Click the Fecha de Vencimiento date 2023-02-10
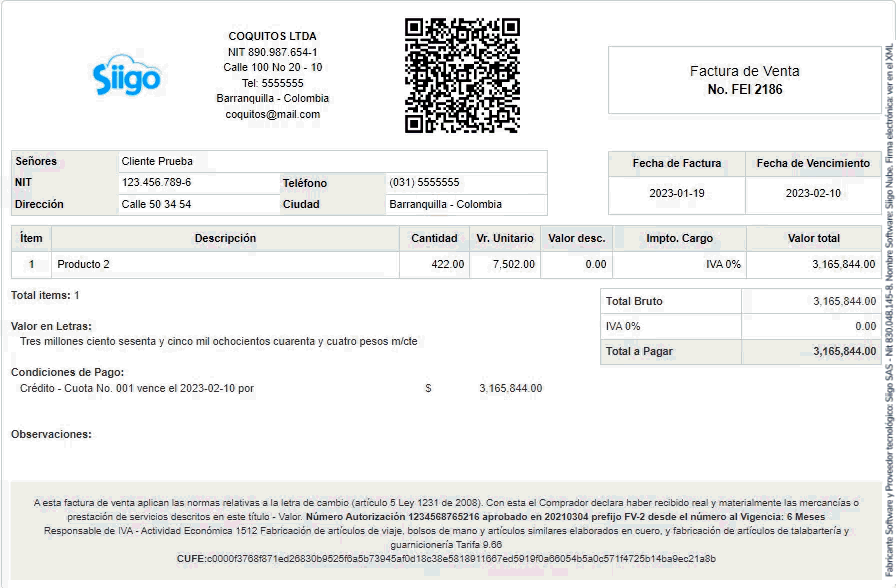This screenshot has width=896, height=588. (x=812, y=193)
